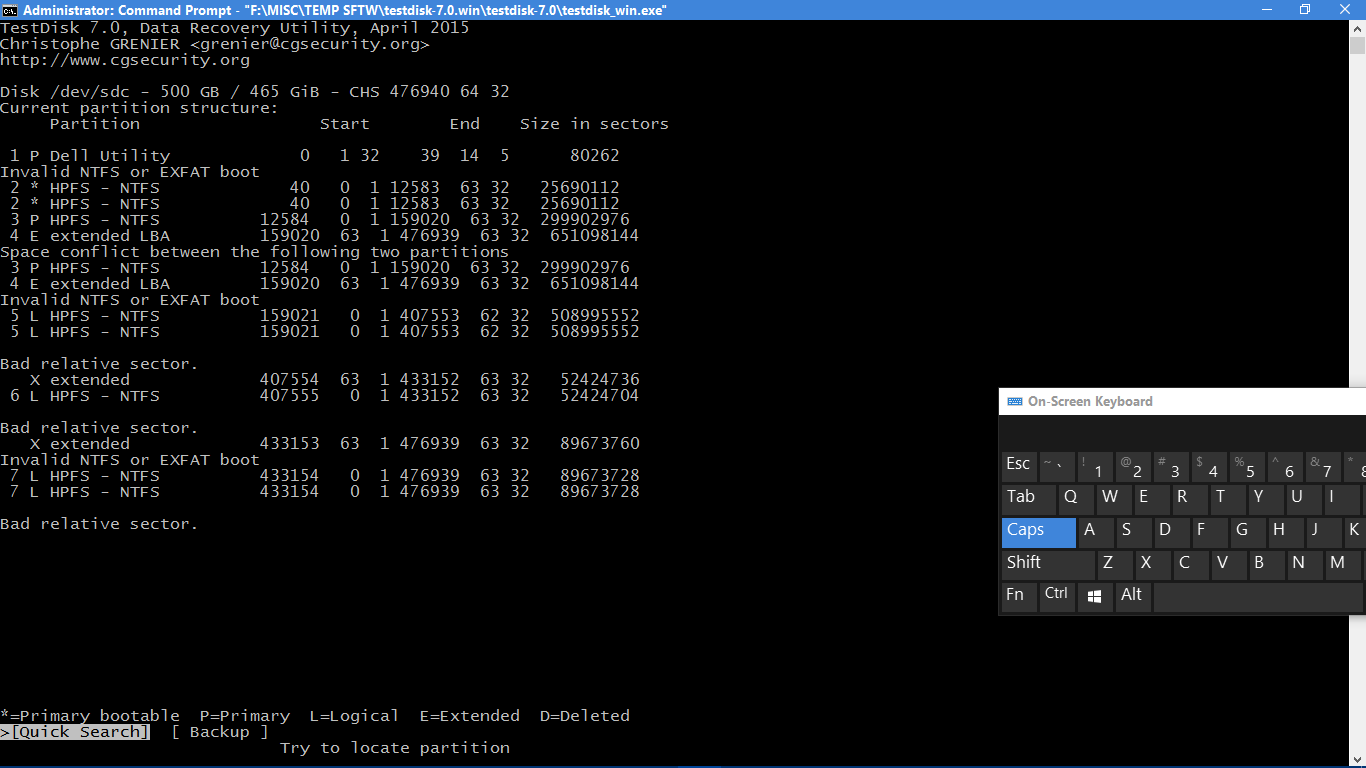This screenshot has height=768, width=1366.
Task: Click the 'Size in sectors' column header
Action: tap(595, 124)
